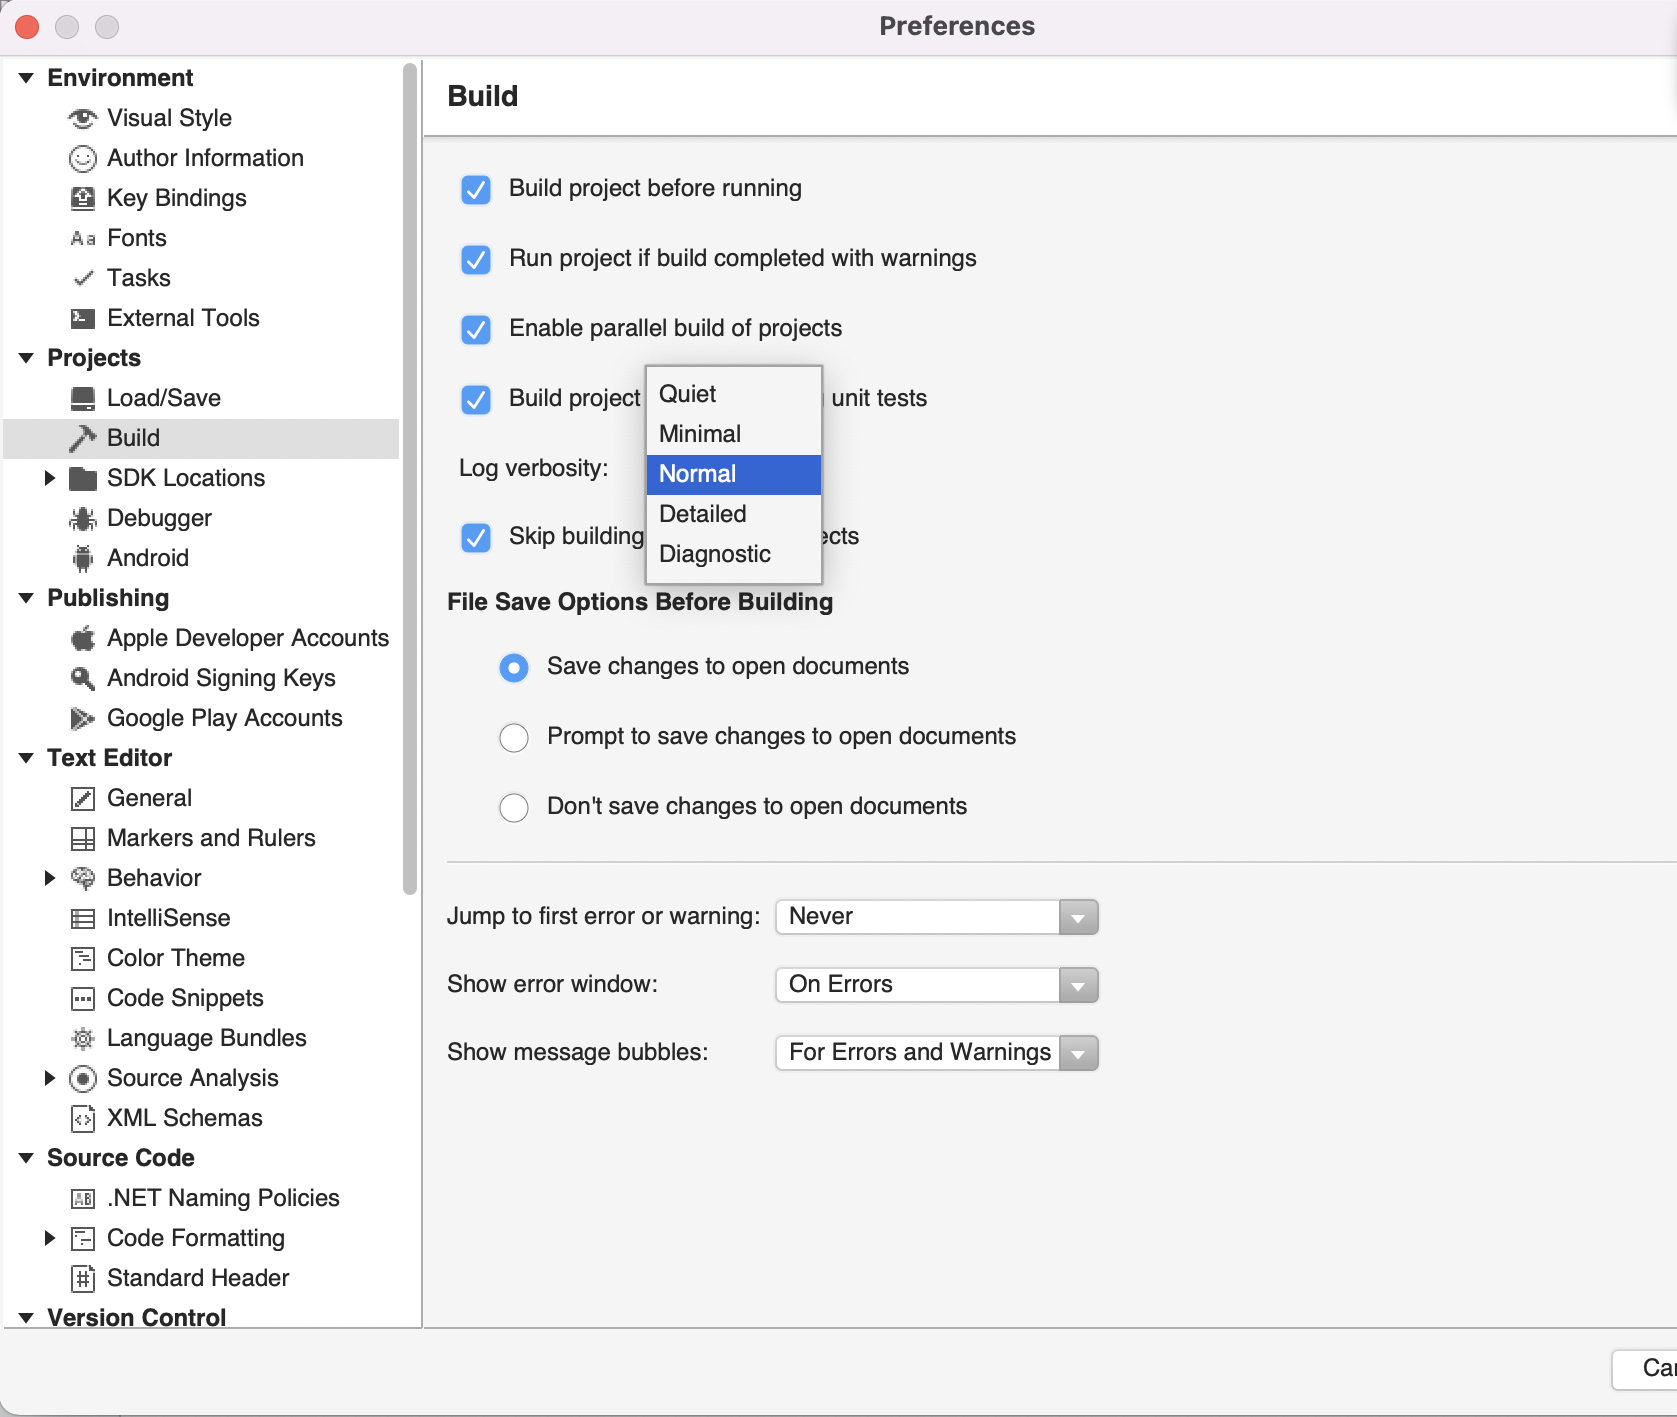The image size is (1677, 1417).
Task: Open the Show error window dropdown
Action: pos(1077,985)
